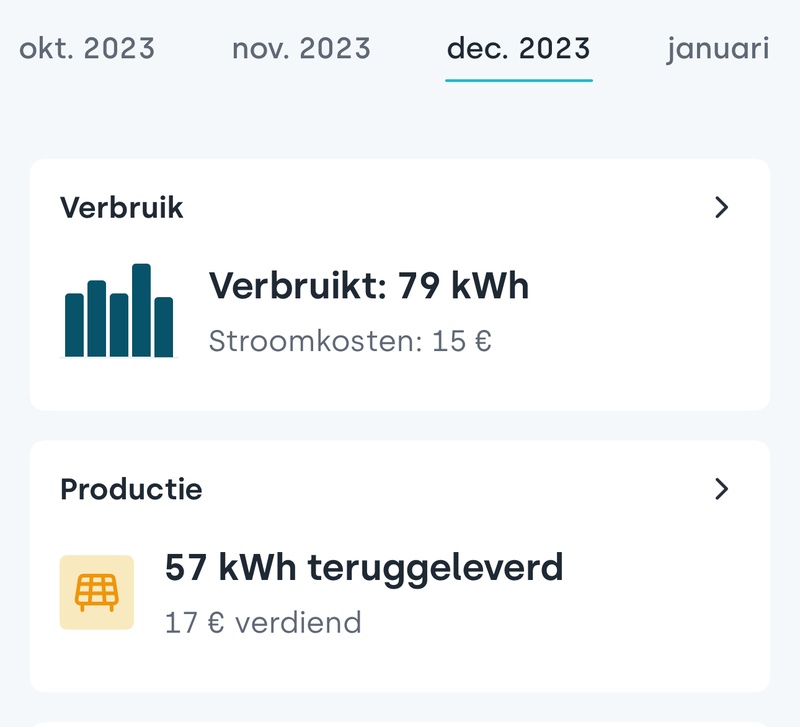Expand the Verbruik card chevron
Image resolution: width=800 pixels, height=727 pixels.
722,207
